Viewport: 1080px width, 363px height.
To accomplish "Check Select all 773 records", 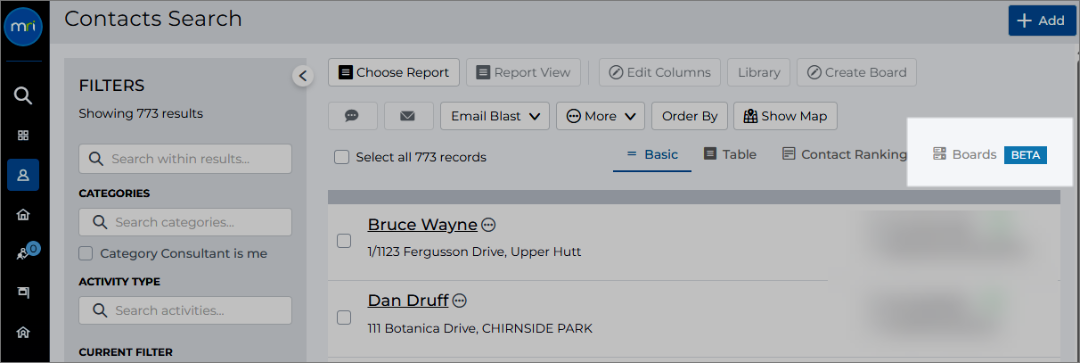I will tap(341, 157).
